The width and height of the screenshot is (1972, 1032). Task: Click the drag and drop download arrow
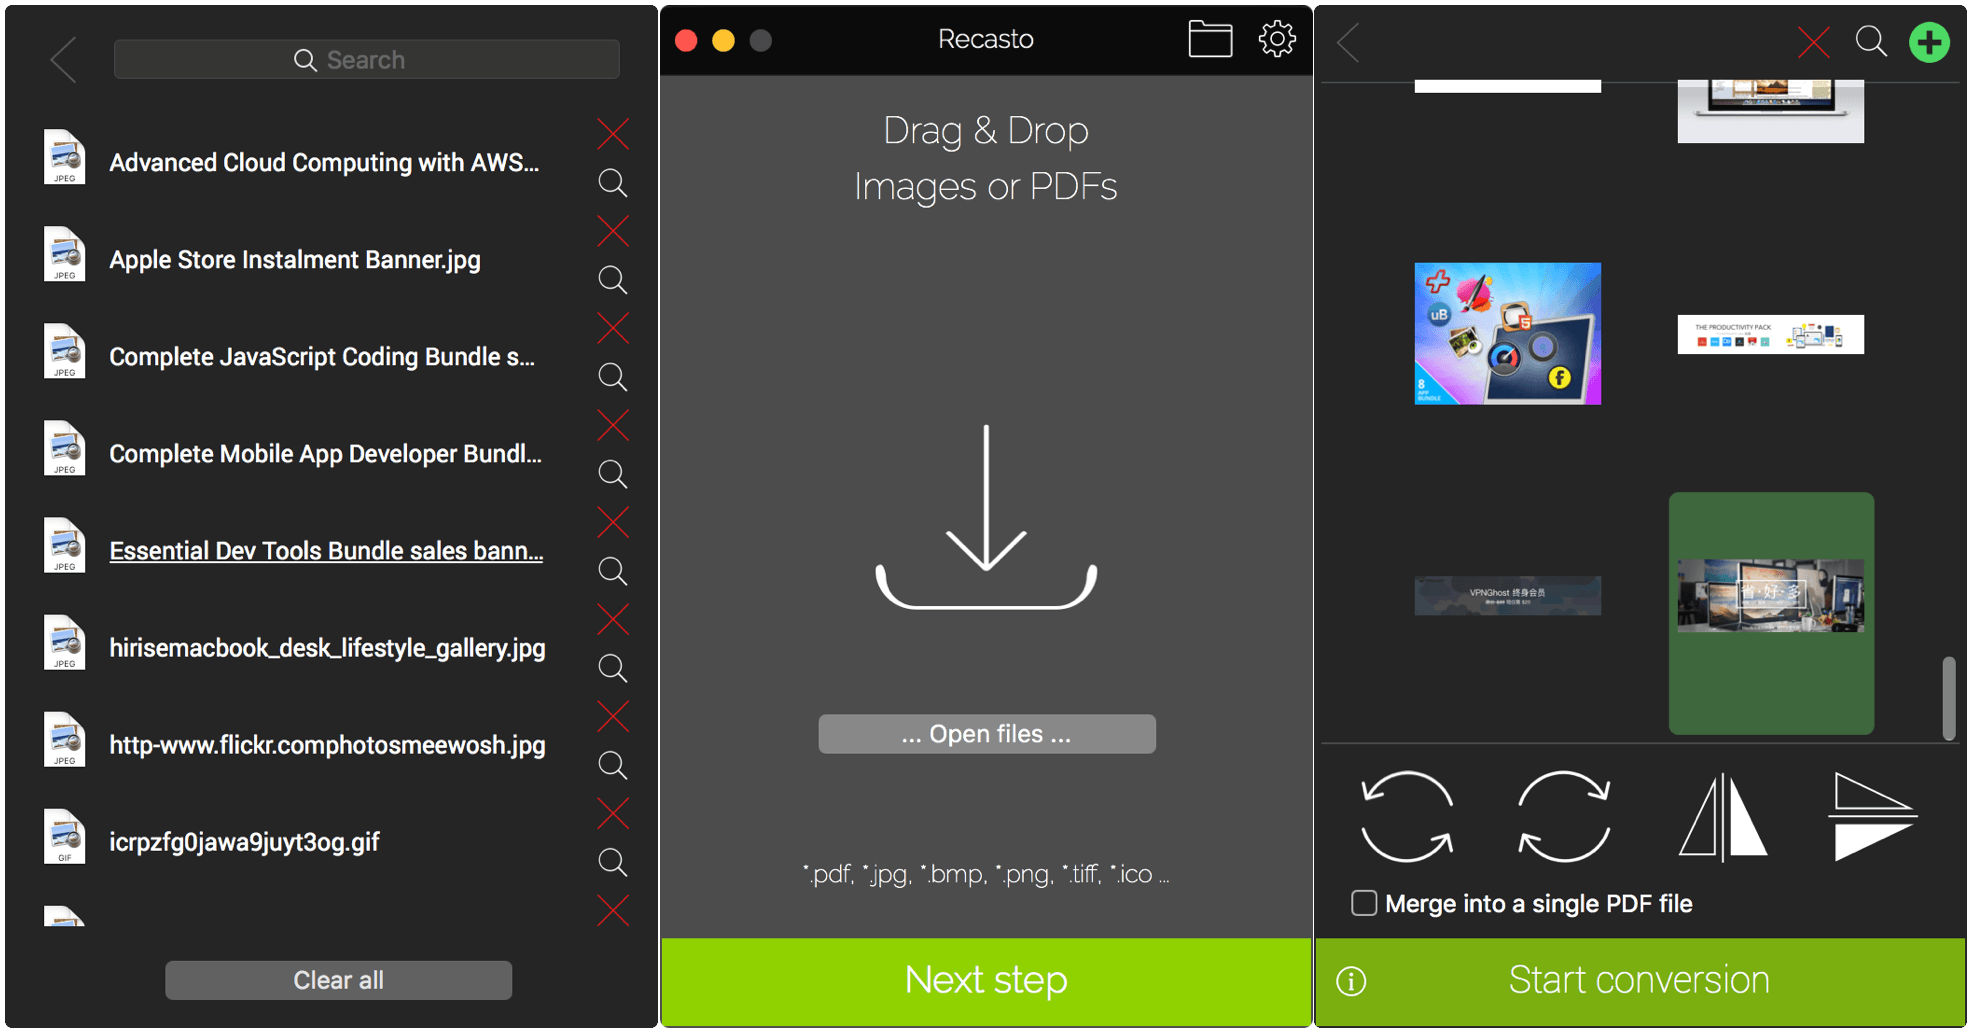[986, 516]
